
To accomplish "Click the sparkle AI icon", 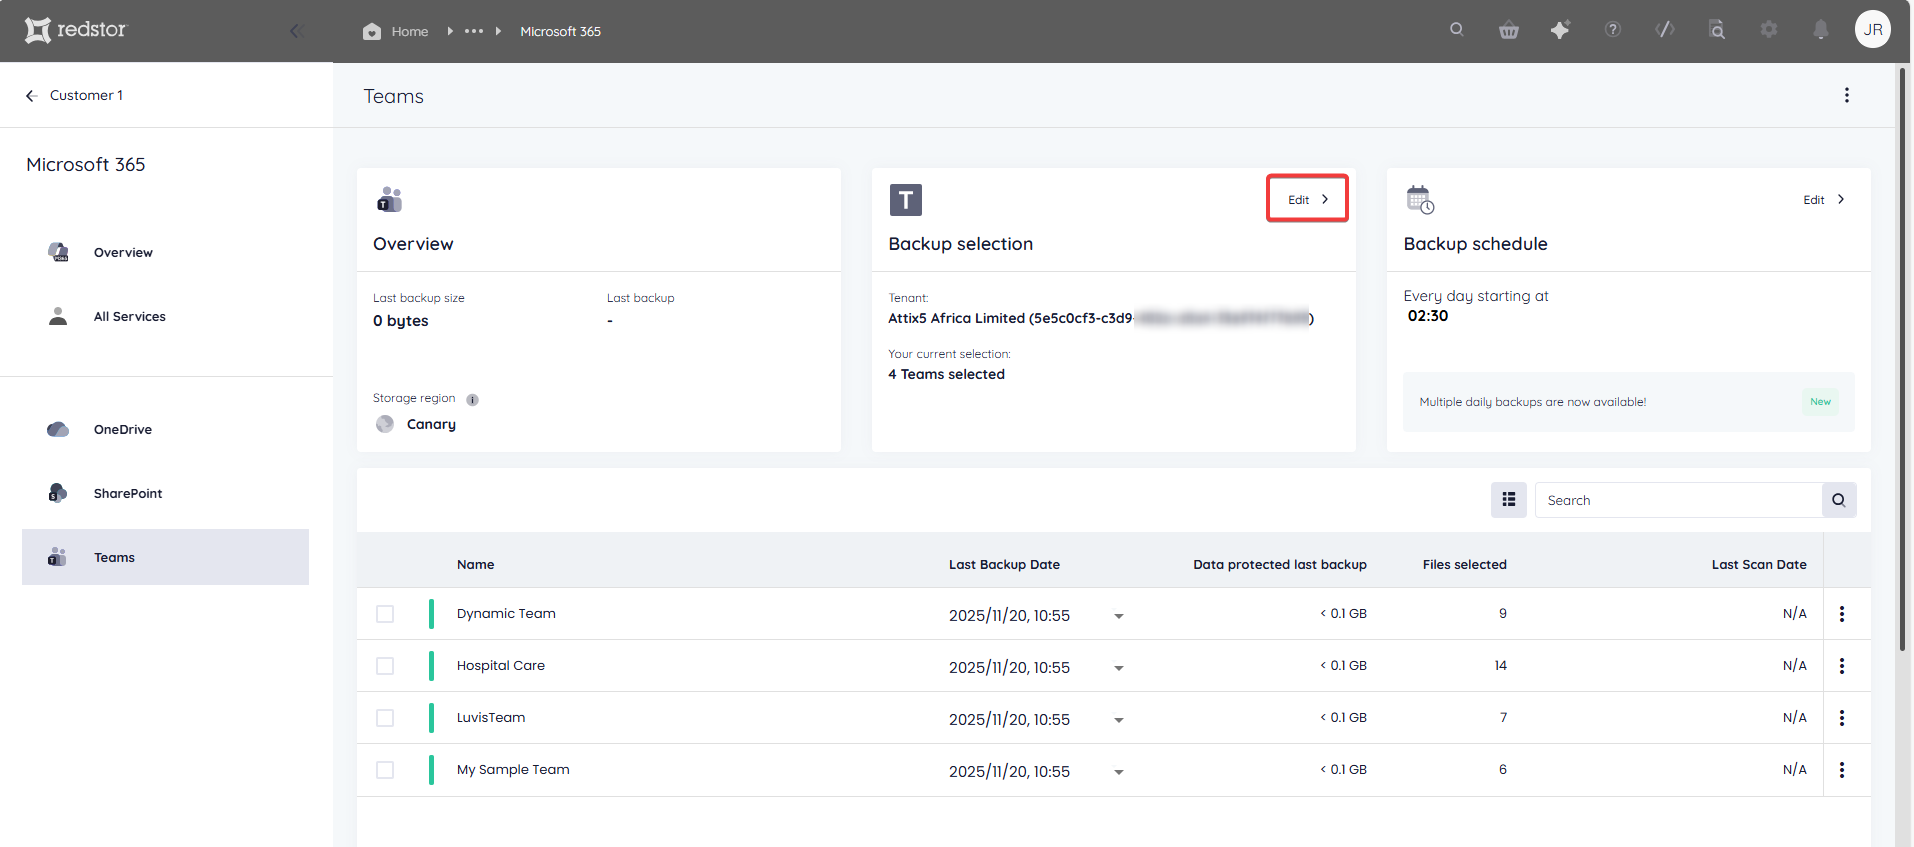I will pyautogui.click(x=1560, y=30).
